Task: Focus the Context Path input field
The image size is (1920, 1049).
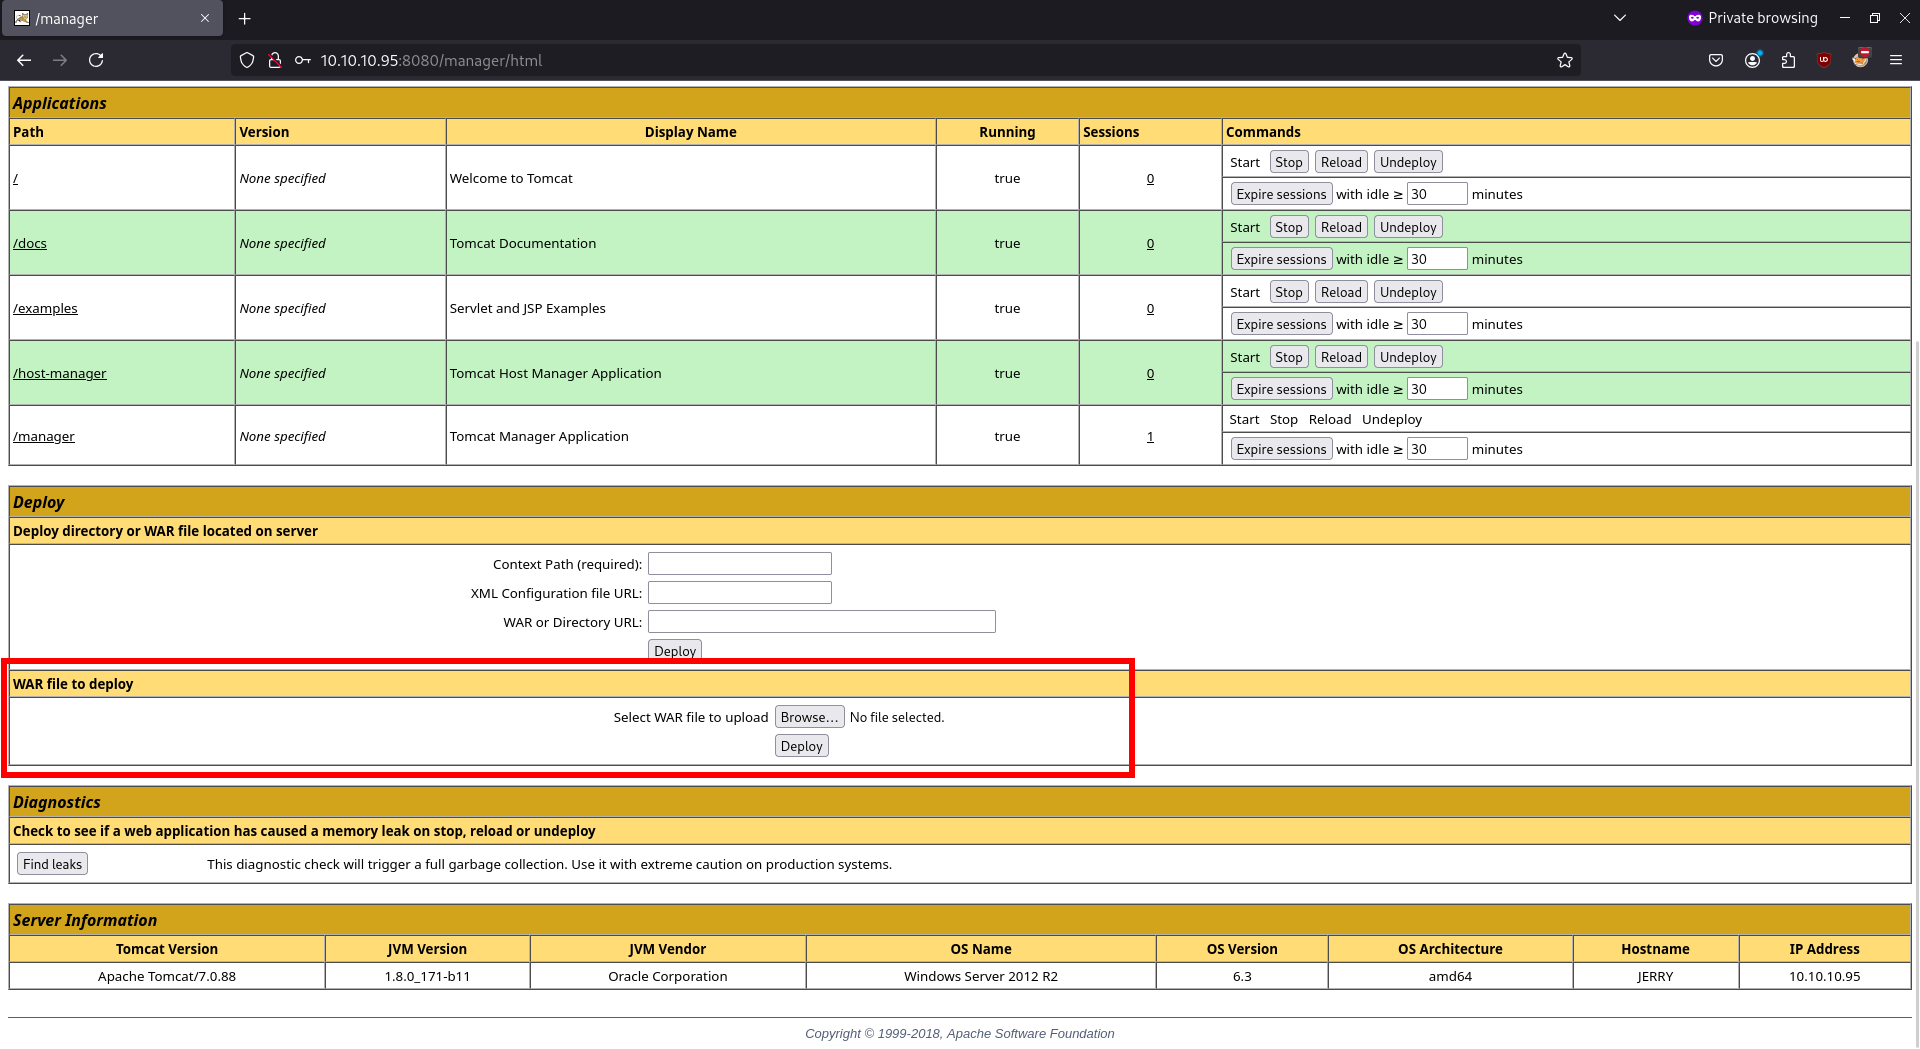Action: coord(740,564)
